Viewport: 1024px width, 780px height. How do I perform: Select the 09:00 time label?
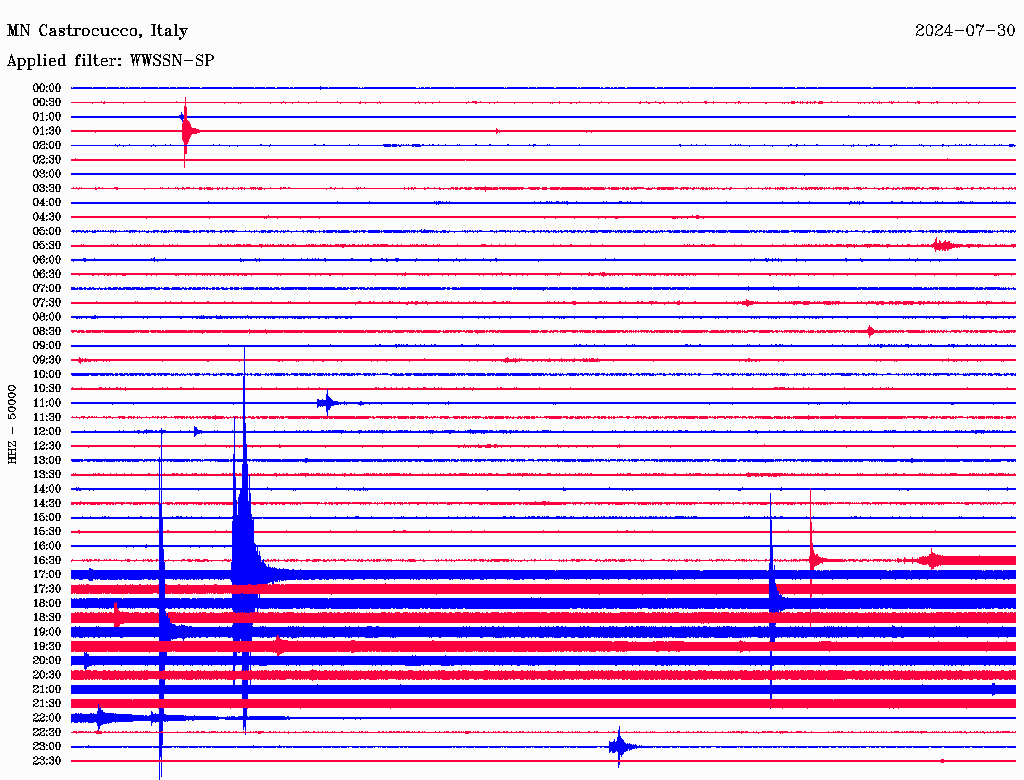(x=46, y=346)
